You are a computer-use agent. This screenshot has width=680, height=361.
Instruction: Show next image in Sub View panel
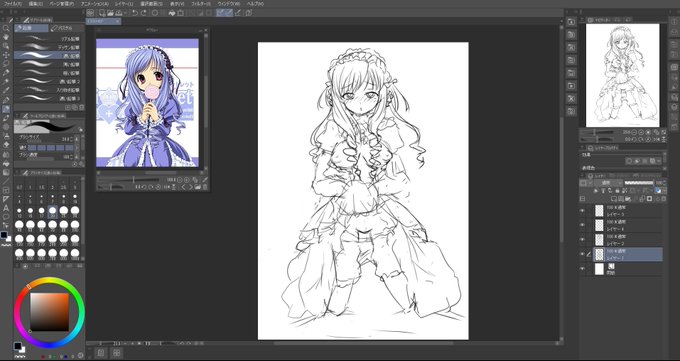click(190, 187)
